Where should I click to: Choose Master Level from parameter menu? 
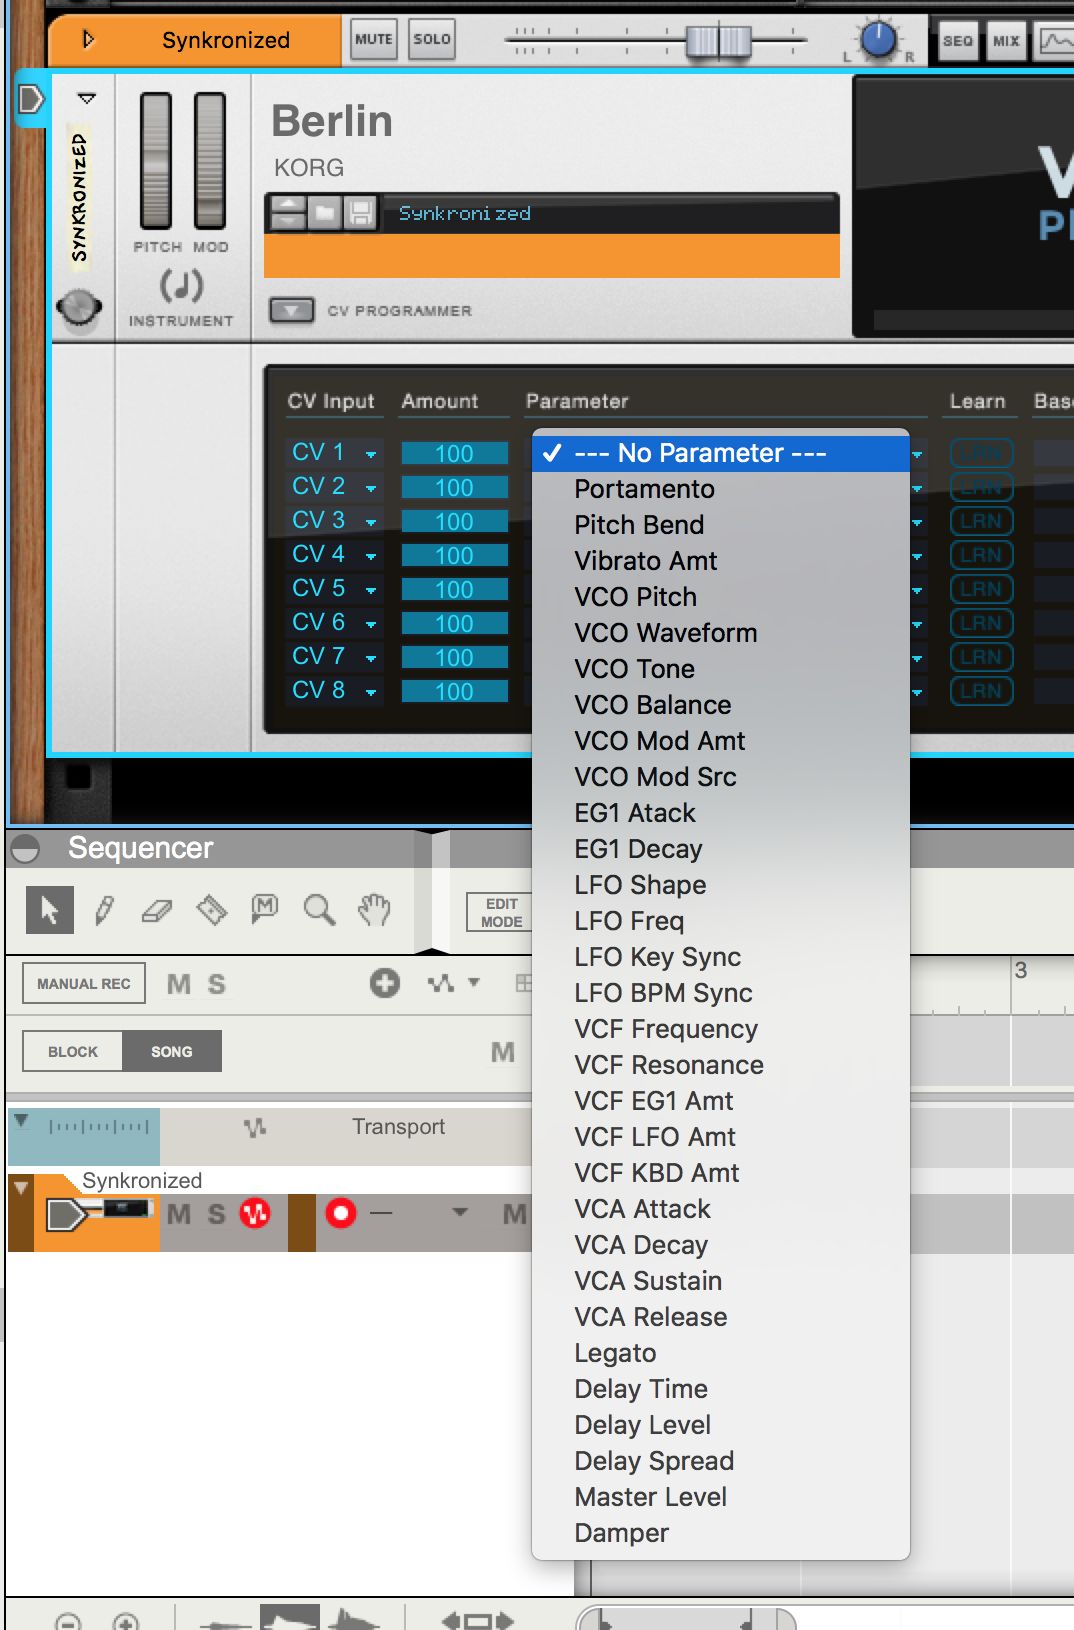pyautogui.click(x=721, y=1497)
